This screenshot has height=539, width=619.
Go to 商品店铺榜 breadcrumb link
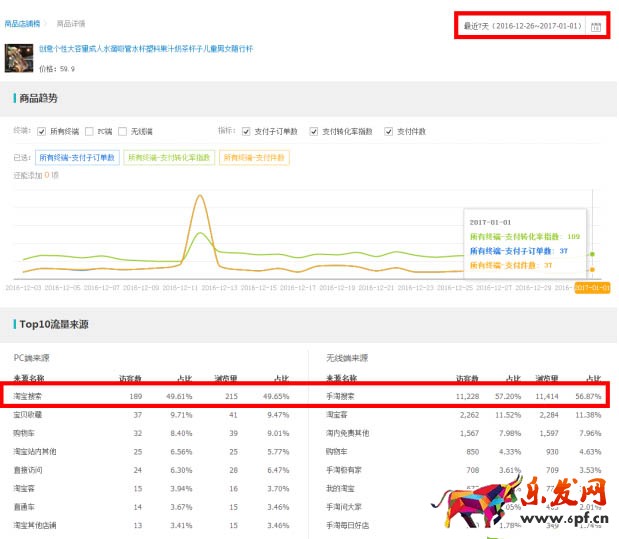24,22
